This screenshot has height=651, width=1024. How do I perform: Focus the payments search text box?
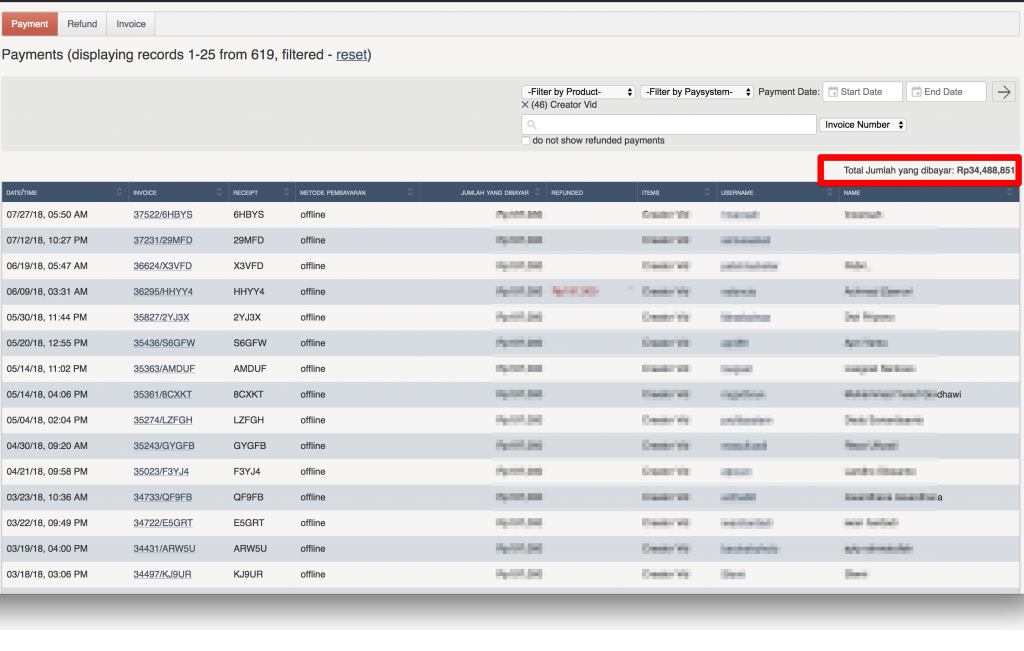coord(669,125)
